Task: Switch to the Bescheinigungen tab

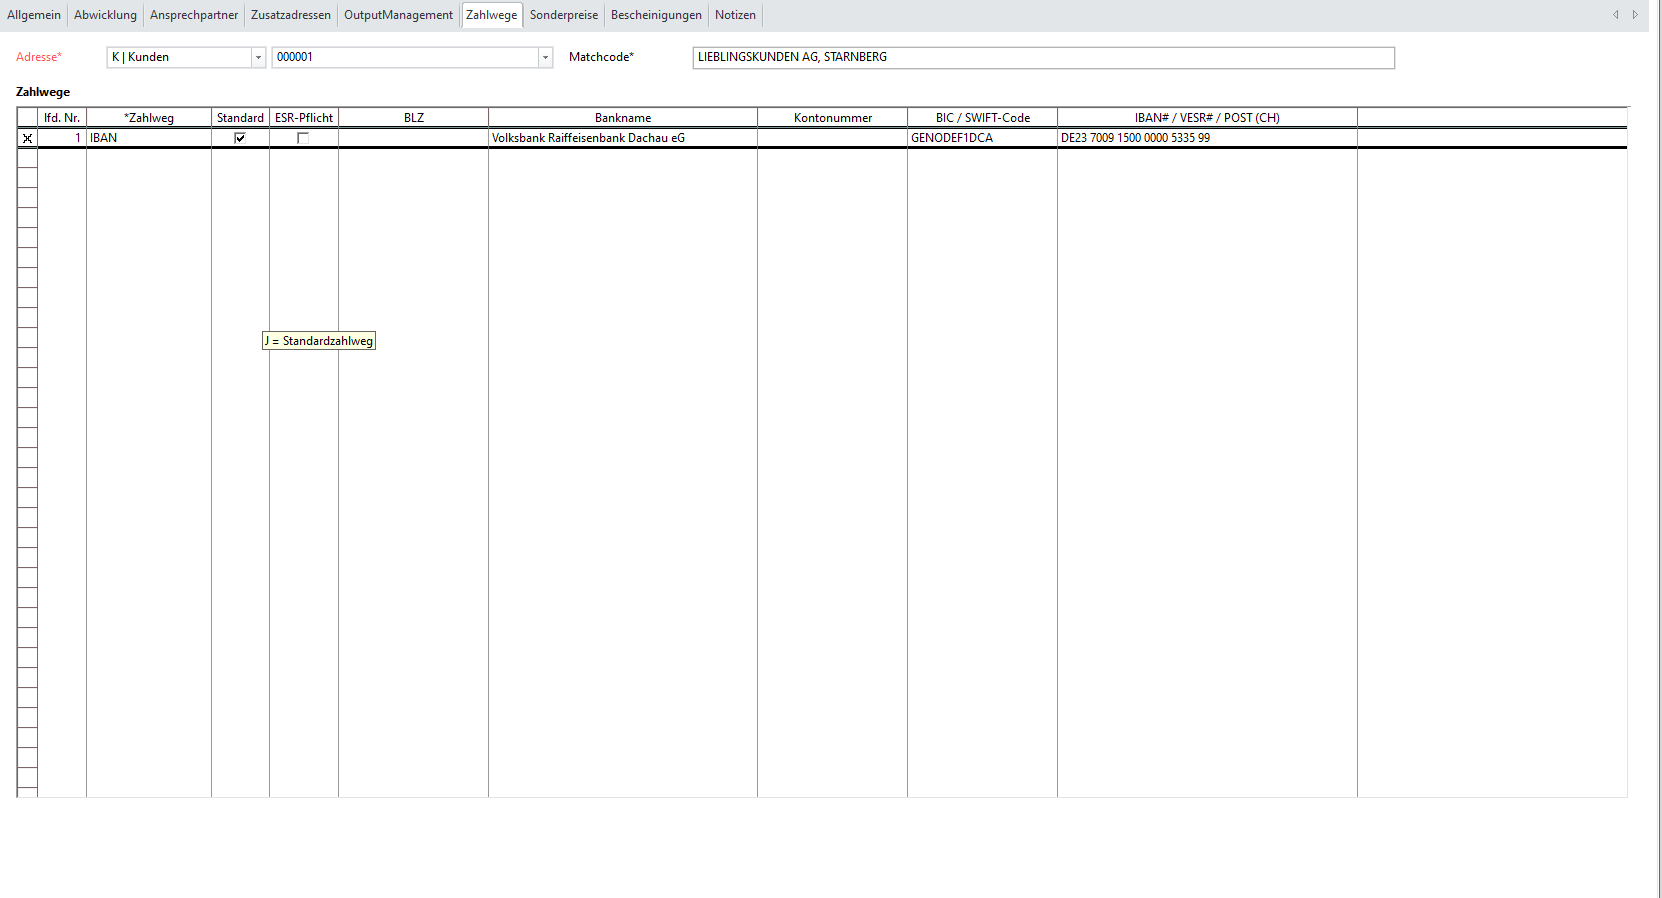Action: coord(656,15)
